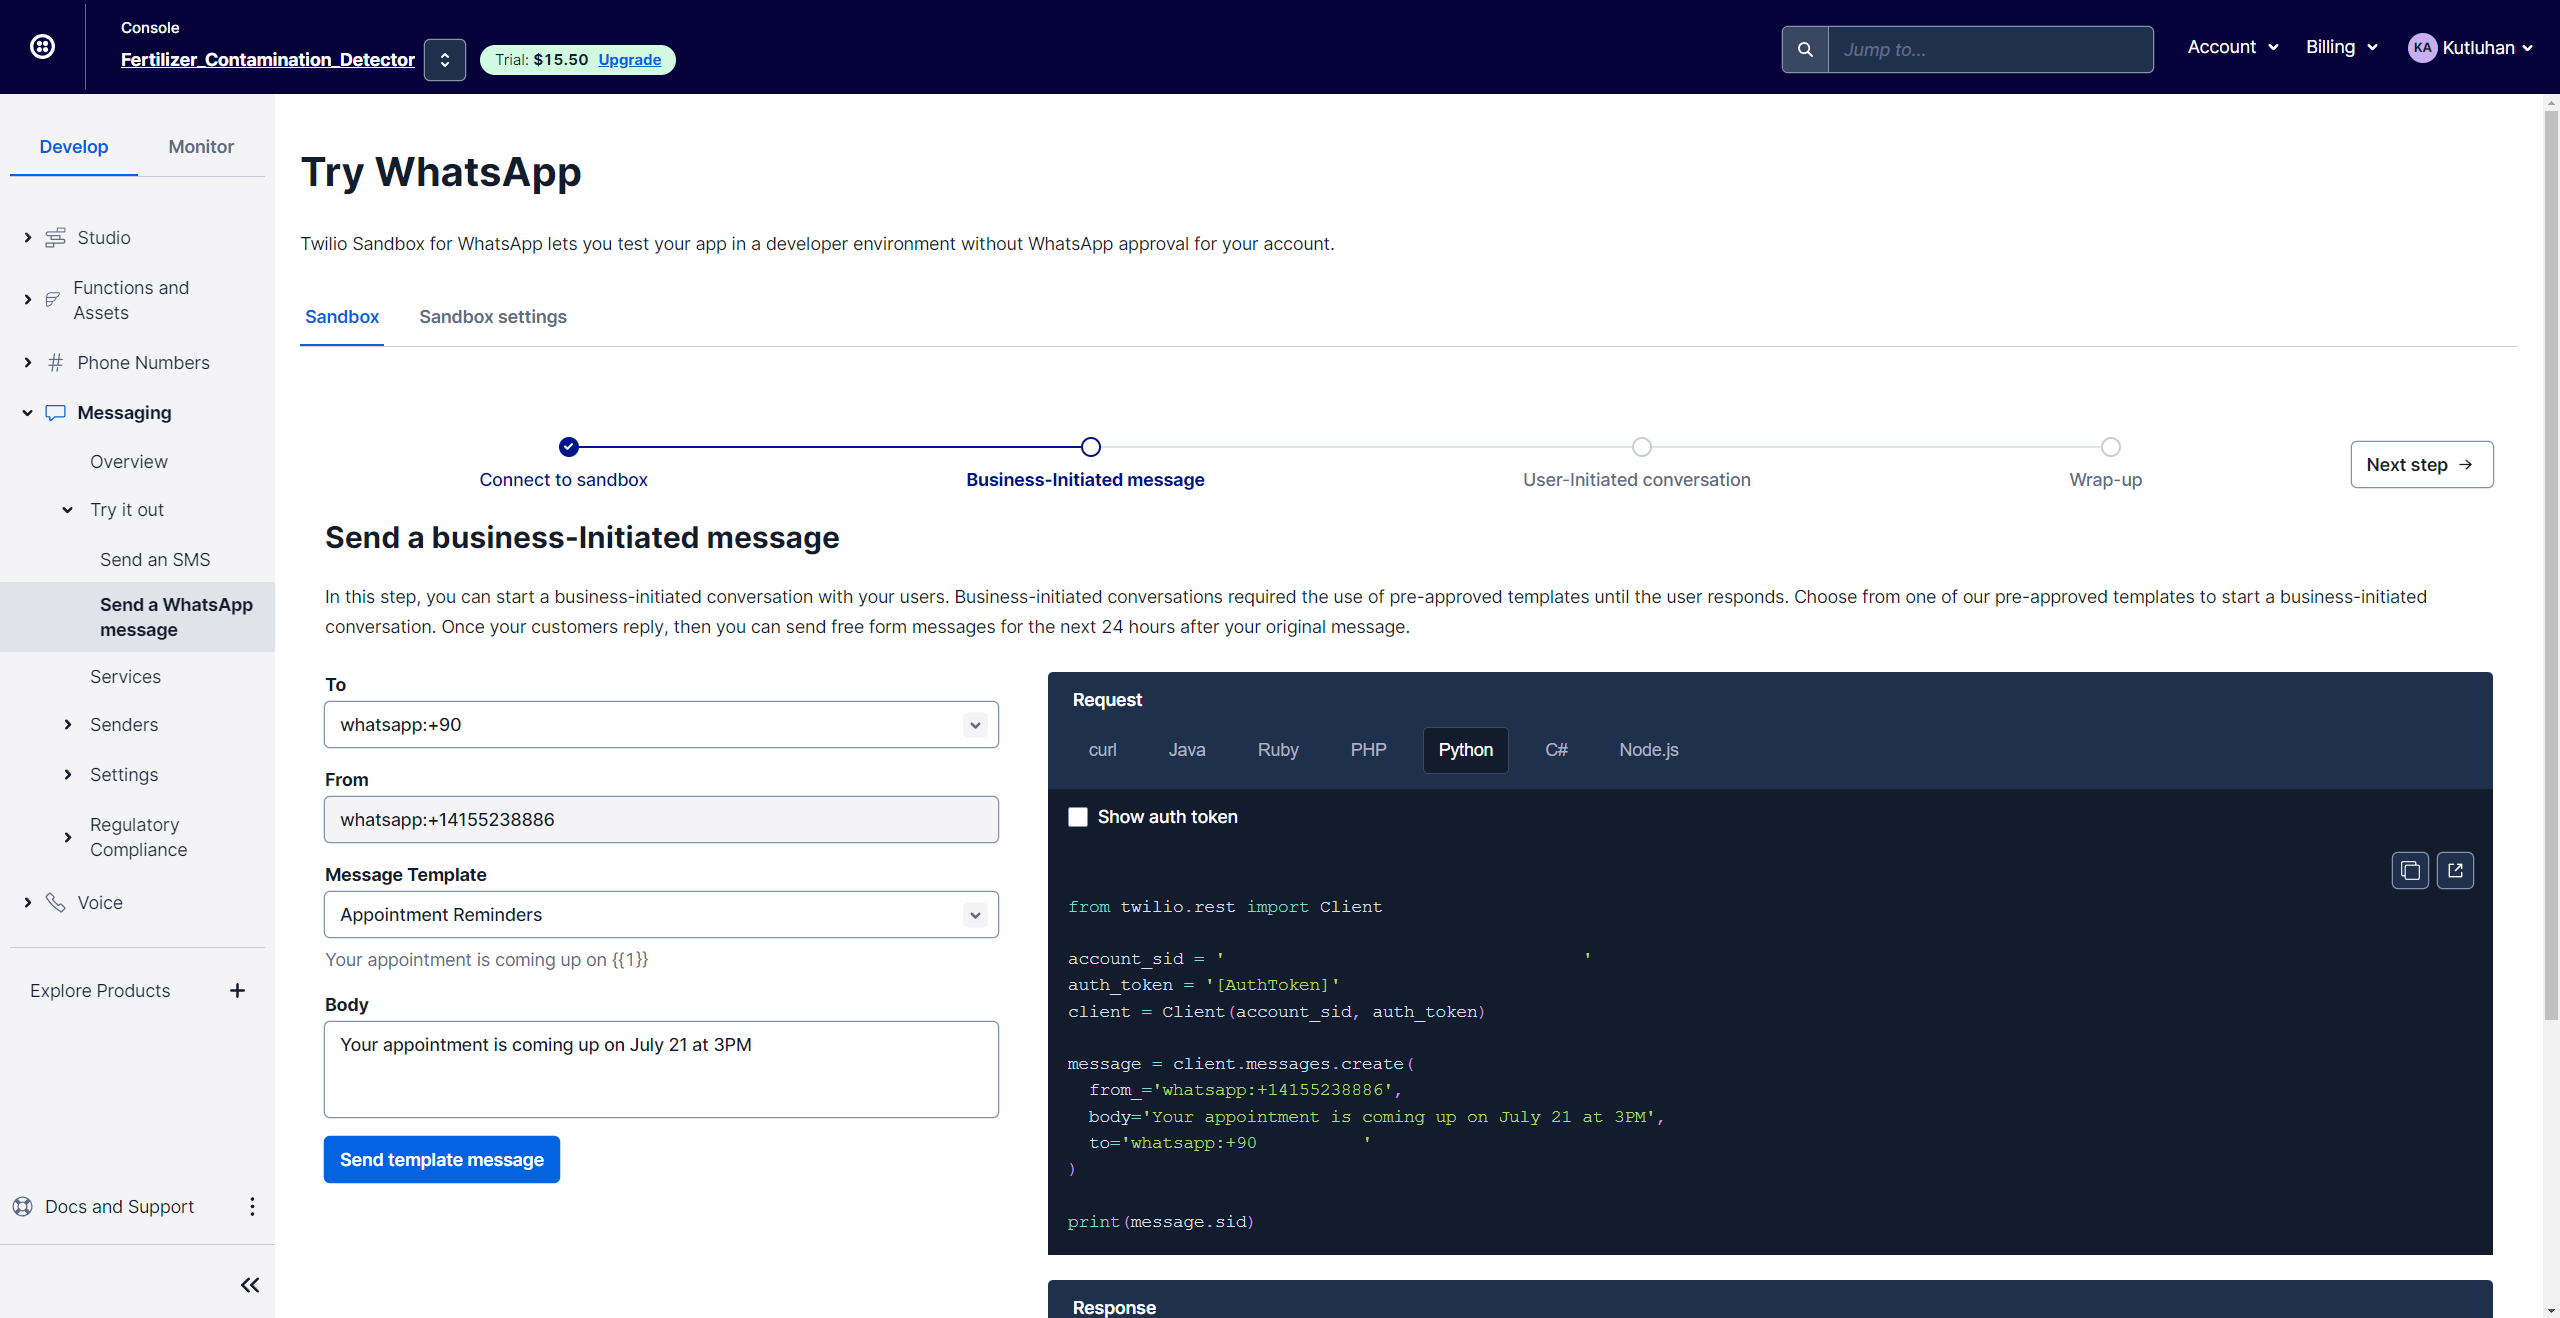This screenshot has width=2560, height=1318.
Task: Copy the Python code snippet icon
Action: click(2410, 870)
